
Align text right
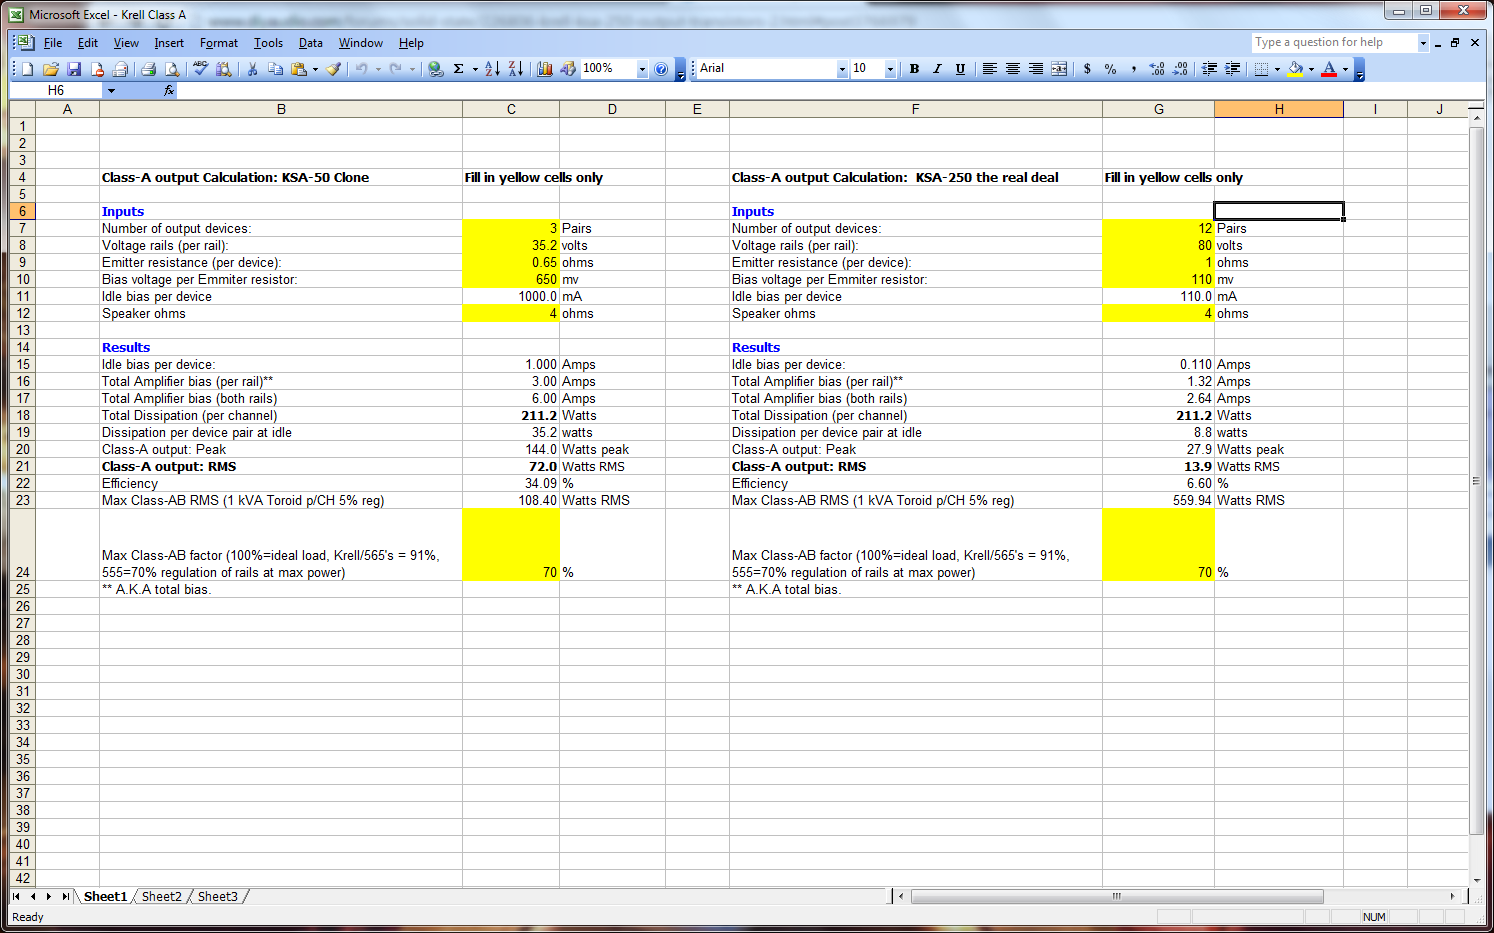click(x=1035, y=69)
